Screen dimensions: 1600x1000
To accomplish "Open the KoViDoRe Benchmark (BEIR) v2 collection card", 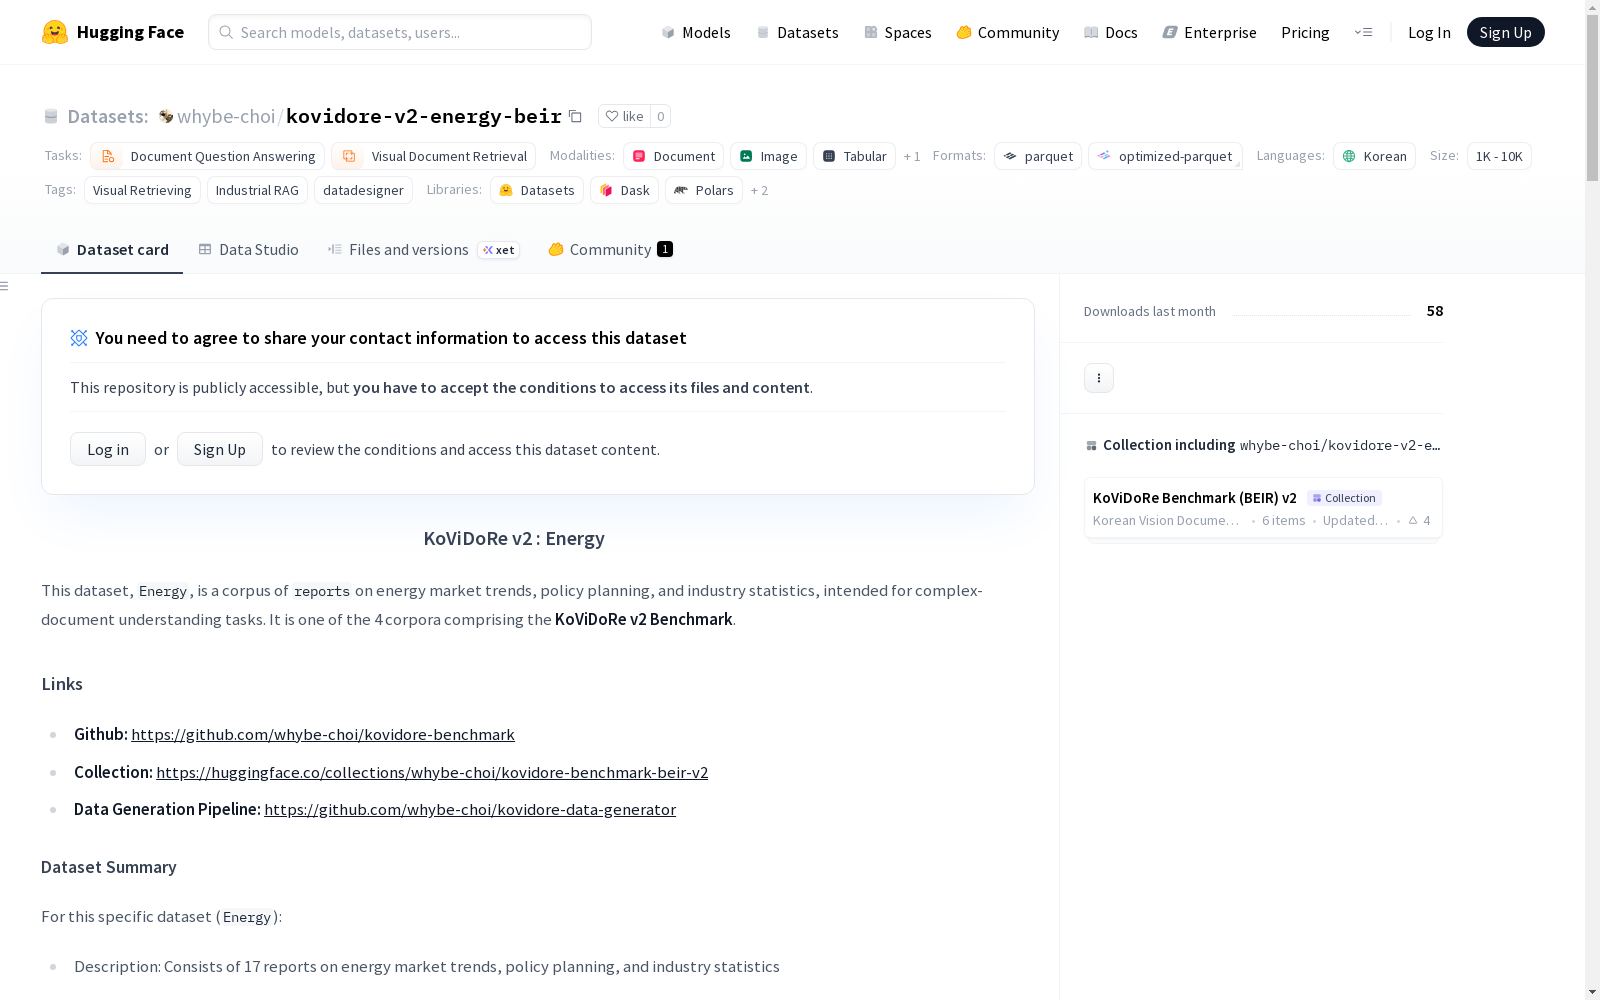I will pyautogui.click(x=1263, y=508).
